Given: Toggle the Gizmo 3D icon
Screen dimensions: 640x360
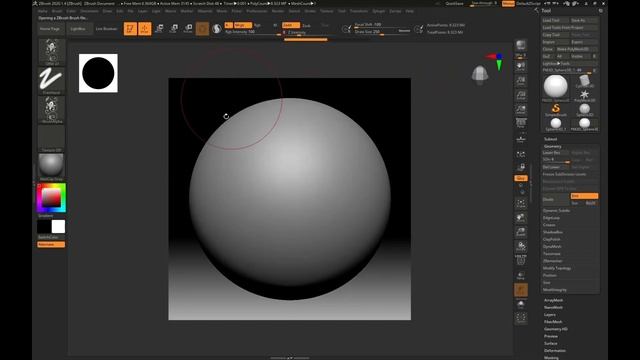Looking at the screenshot, I should 202,29.
